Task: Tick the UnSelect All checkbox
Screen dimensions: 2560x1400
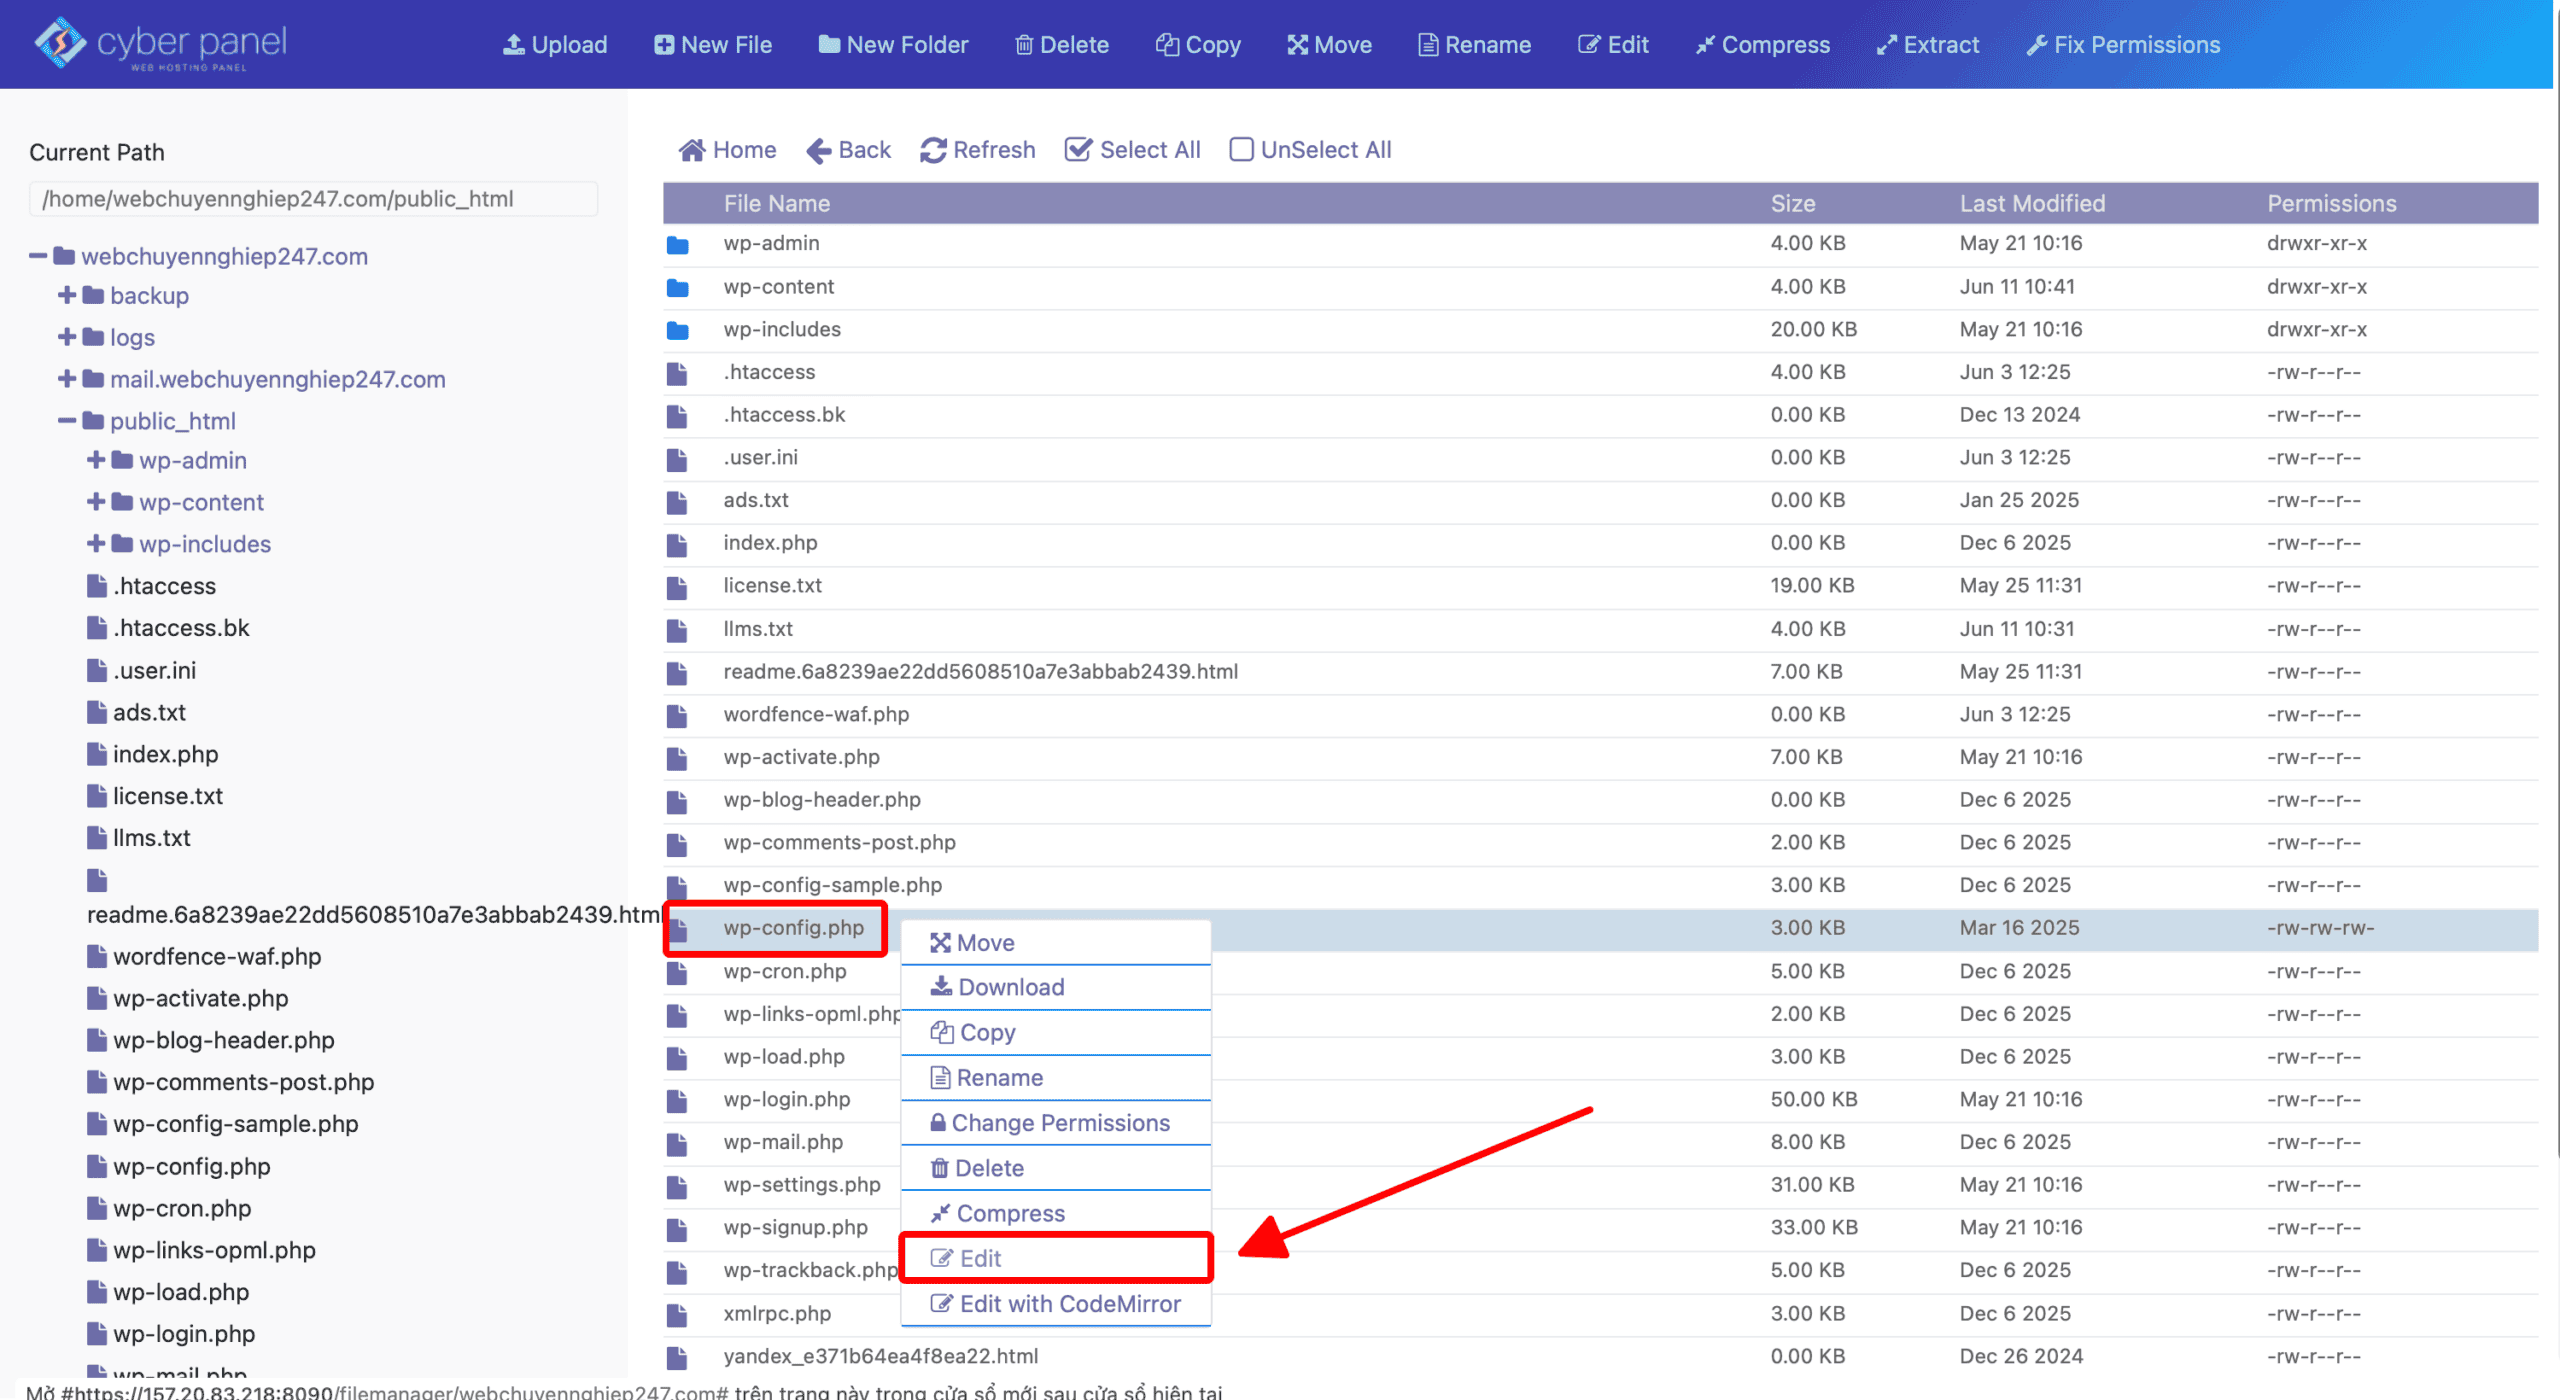Action: click(x=1241, y=150)
